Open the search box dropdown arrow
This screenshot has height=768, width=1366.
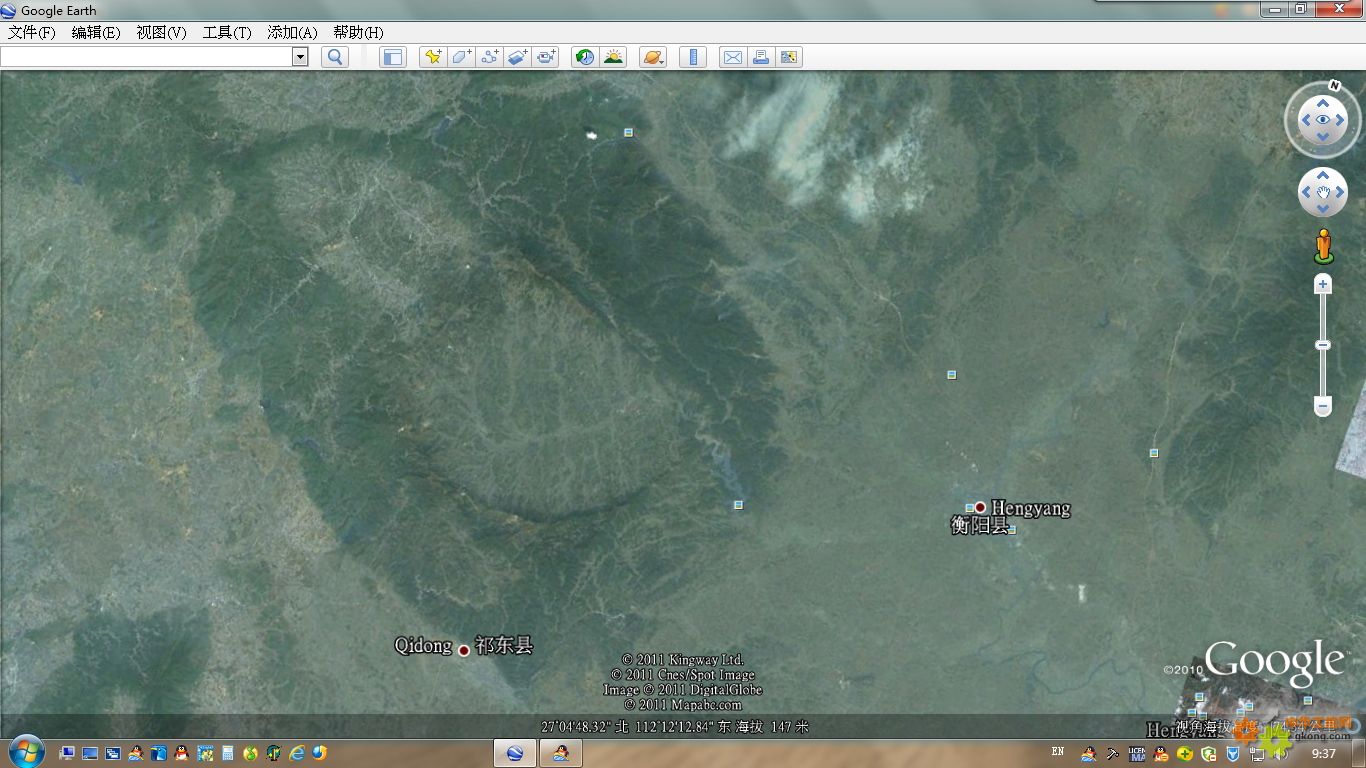click(x=300, y=57)
